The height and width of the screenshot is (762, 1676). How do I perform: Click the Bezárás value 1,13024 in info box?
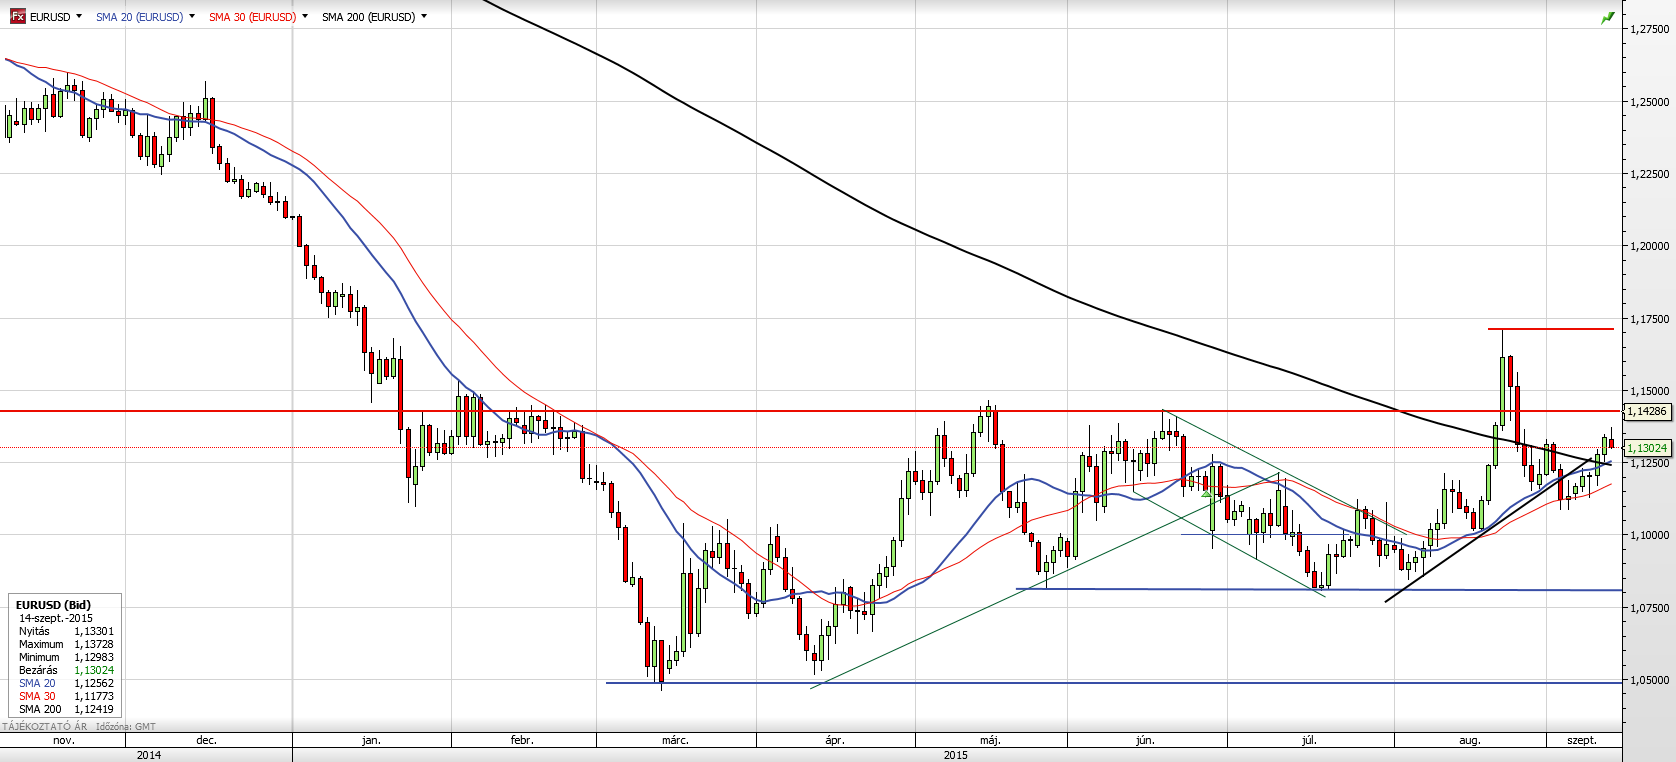coord(94,670)
